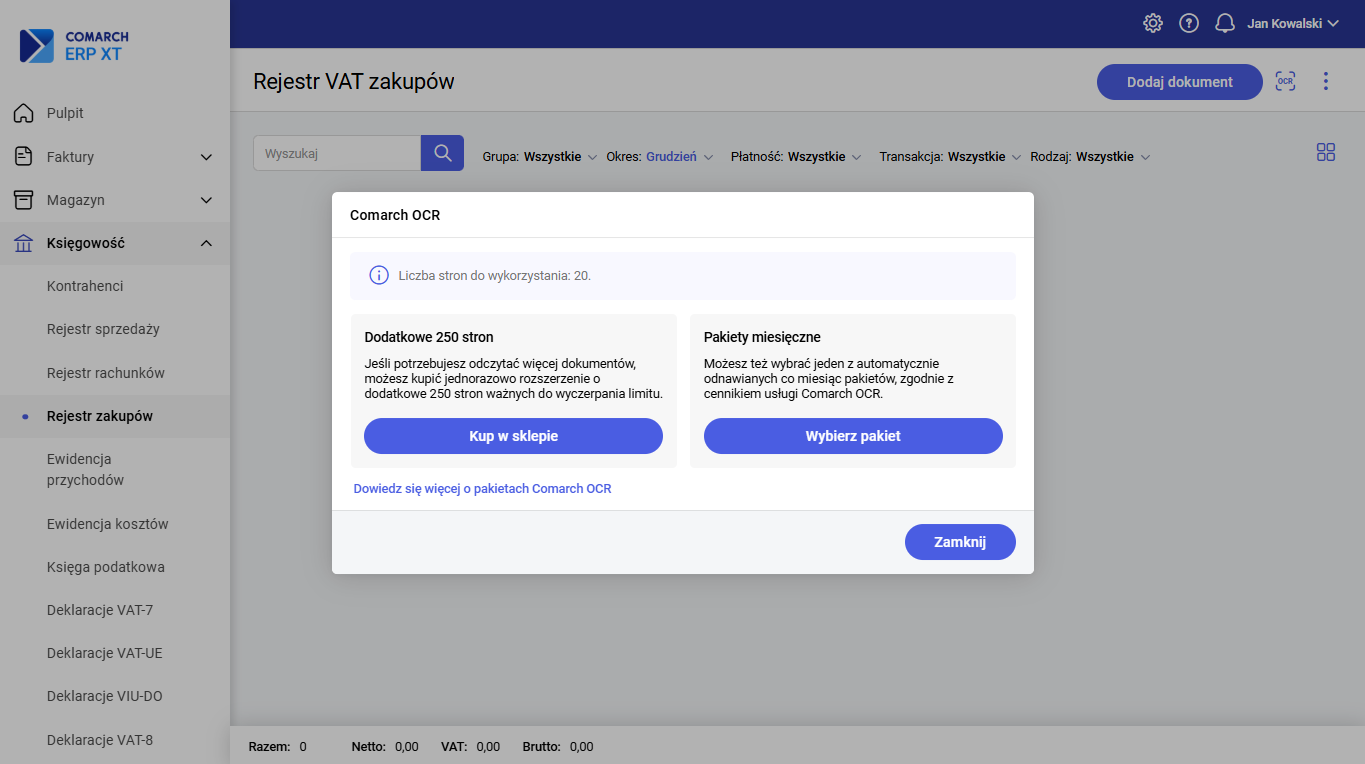Click the Wyszukaj search input field
Screen dimensions: 1365x764
(x=337, y=154)
